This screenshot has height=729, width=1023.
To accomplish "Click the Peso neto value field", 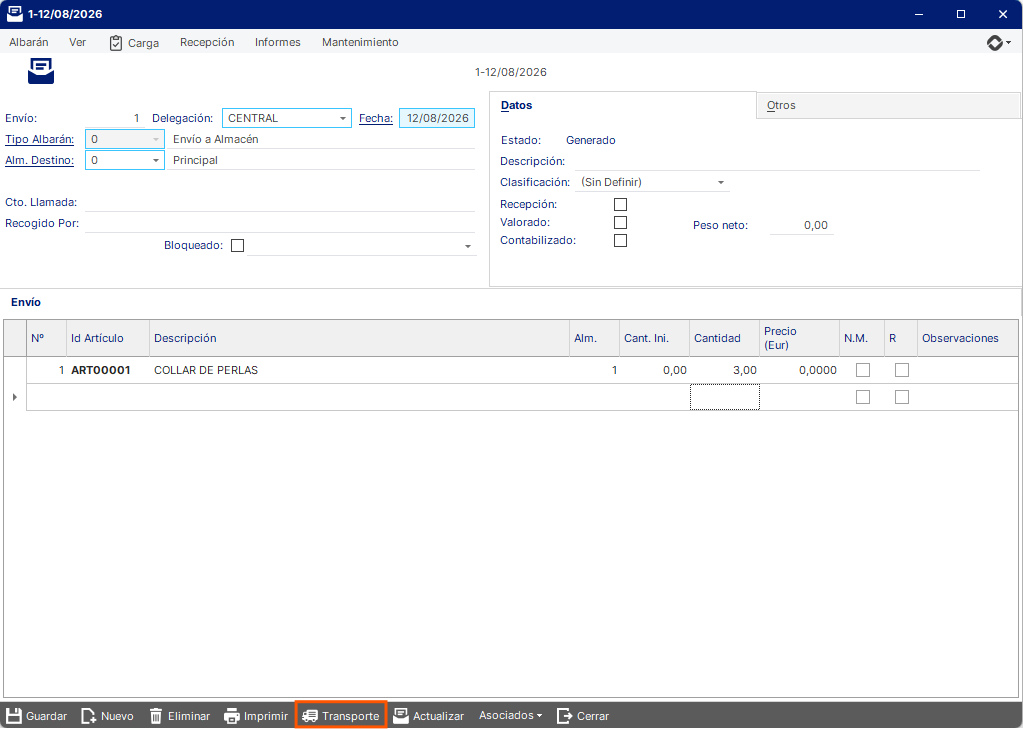I will [801, 225].
